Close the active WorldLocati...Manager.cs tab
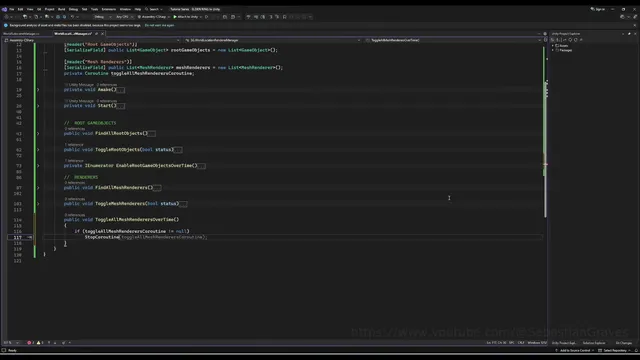The height and width of the screenshot is (360, 640). point(102,33)
